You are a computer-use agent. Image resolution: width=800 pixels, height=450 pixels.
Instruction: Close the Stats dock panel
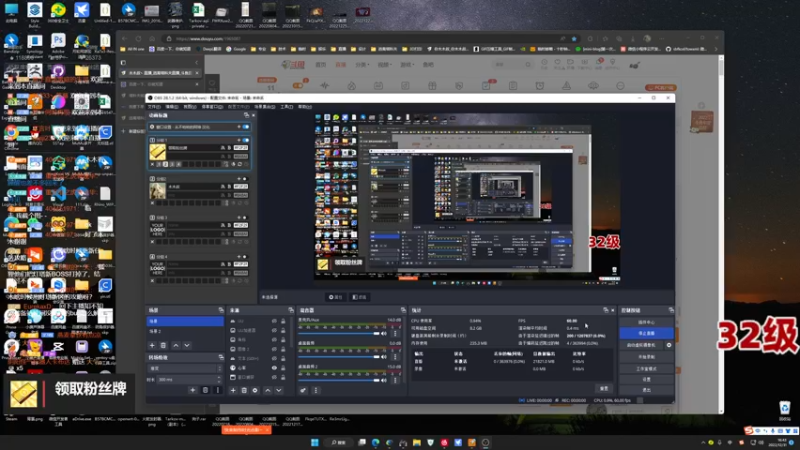coord(613,310)
